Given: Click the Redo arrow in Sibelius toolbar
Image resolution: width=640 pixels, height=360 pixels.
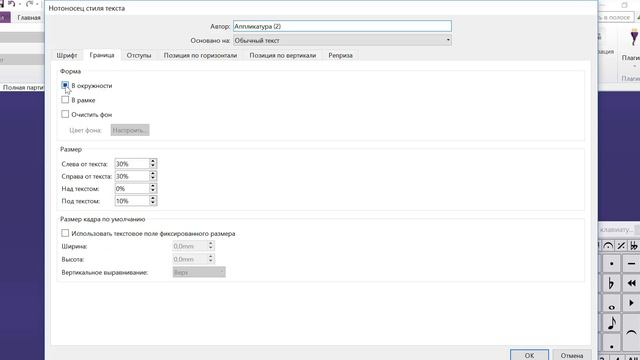Looking at the screenshot, I should tap(29, 4).
